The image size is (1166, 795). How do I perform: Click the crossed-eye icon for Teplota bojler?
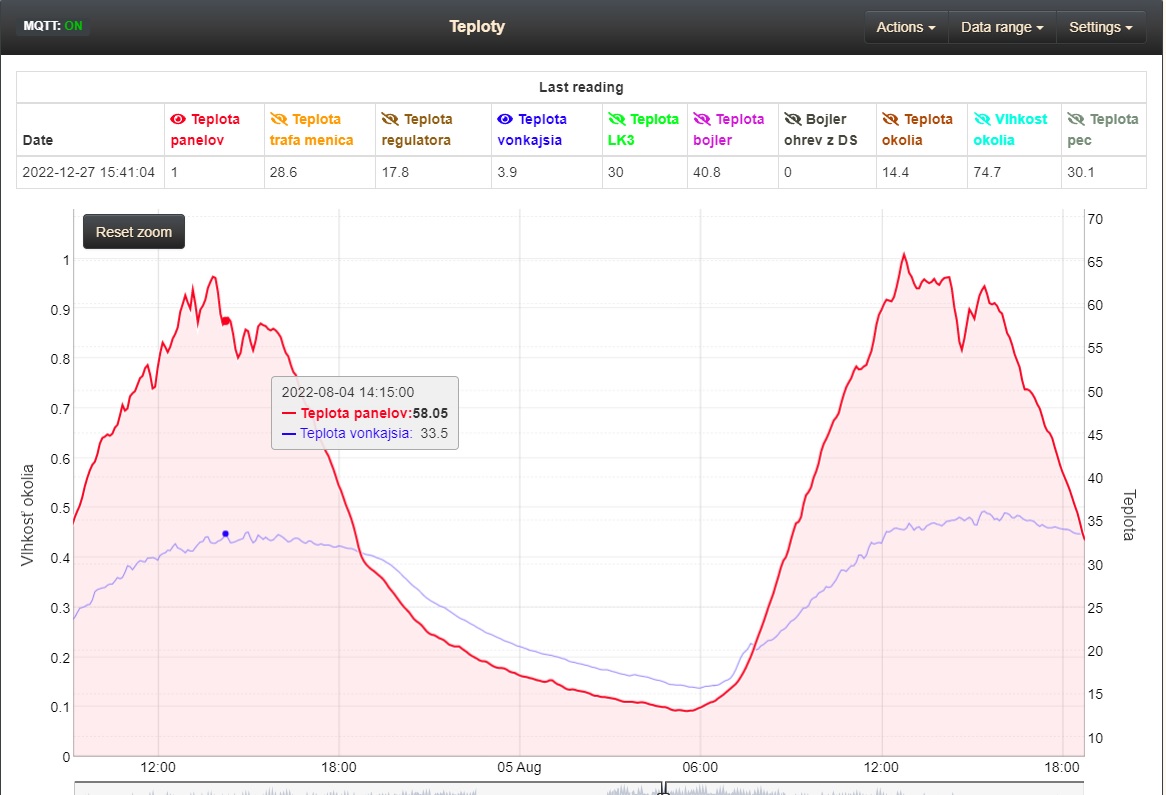(703, 119)
